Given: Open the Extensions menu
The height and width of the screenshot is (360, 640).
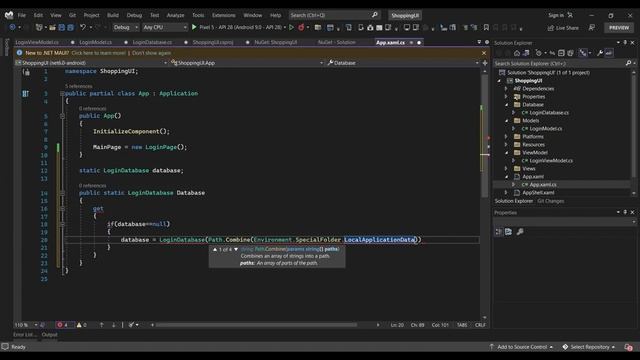Looking at the screenshot, I should [x=224, y=15].
